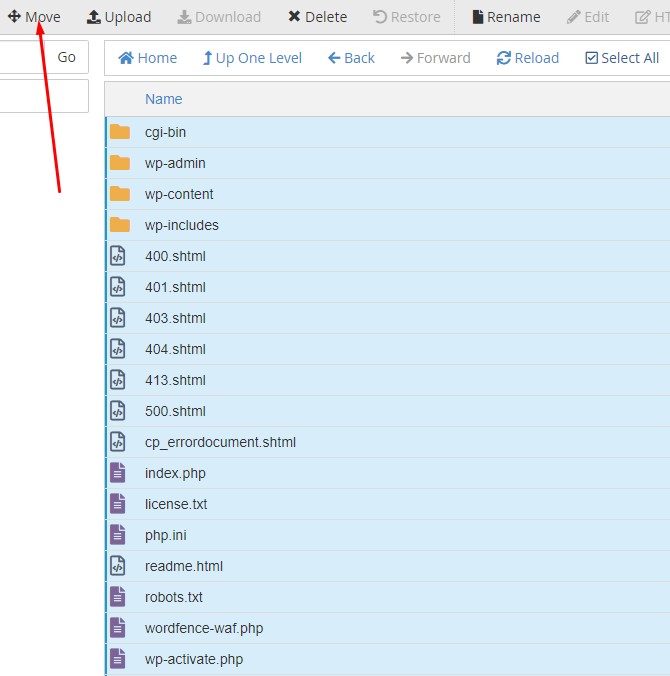The image size is (670, 676).
Task: Select the wp-activate.php file name
Action: tap(194, 660)
